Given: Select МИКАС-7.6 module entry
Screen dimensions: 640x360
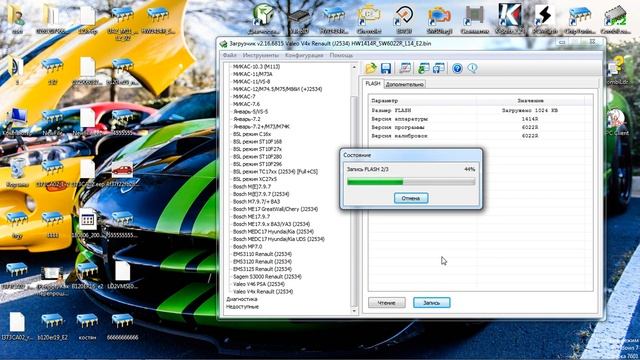Looking at the screenshot, I should (x=246, y=104).
